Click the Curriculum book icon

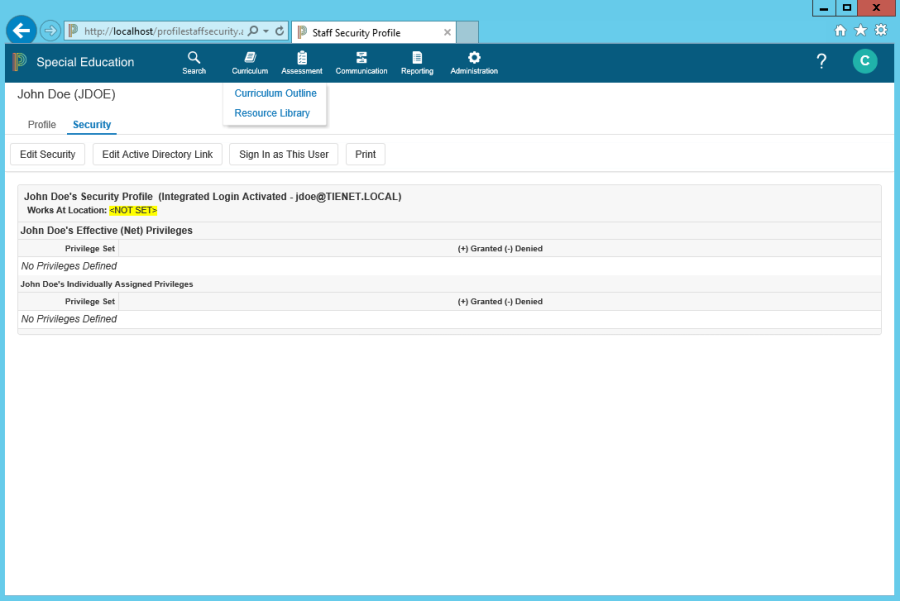tap(250, 58)
